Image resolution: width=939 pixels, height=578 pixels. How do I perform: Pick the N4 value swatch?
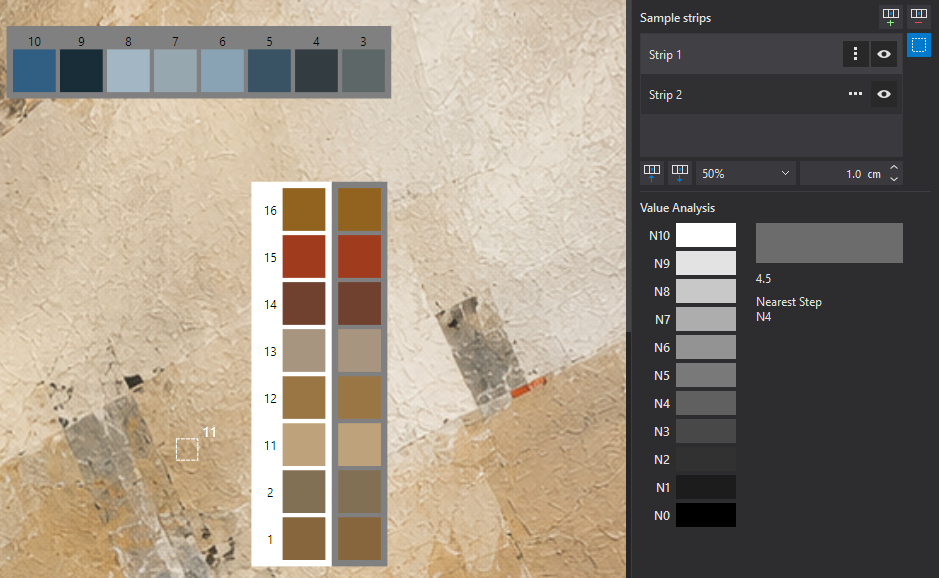[706, 403]
